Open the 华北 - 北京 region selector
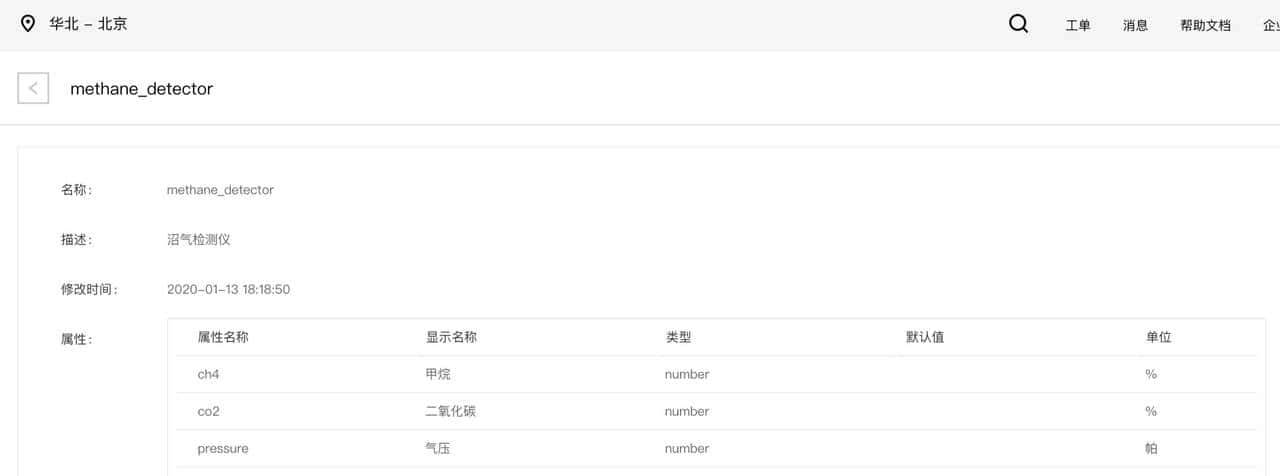Image resolution: width=1280 pixels, height=476 pixels. coord(88,24)
